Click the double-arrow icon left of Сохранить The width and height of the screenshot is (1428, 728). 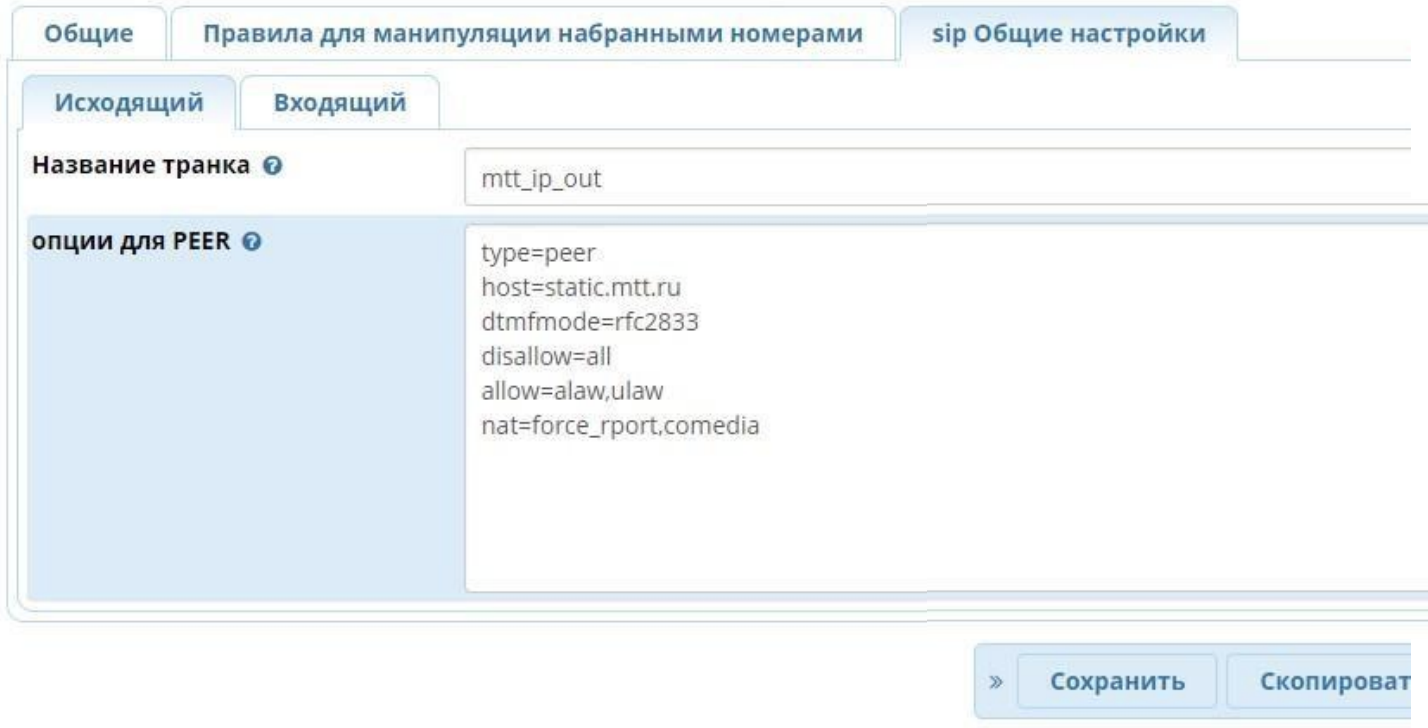point(995,683)
